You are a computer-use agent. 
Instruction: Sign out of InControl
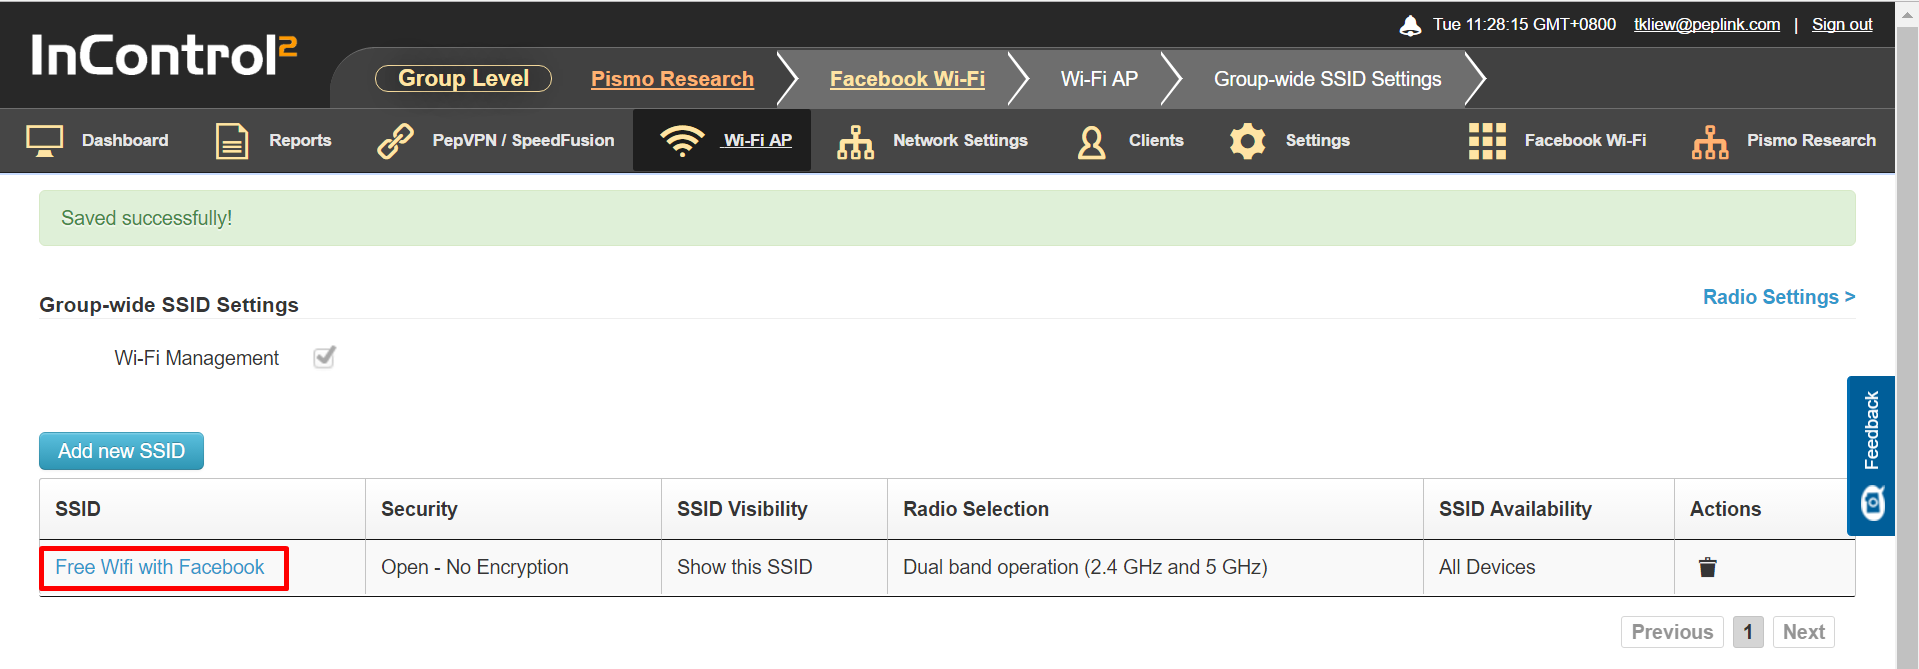click(1842, 24)
